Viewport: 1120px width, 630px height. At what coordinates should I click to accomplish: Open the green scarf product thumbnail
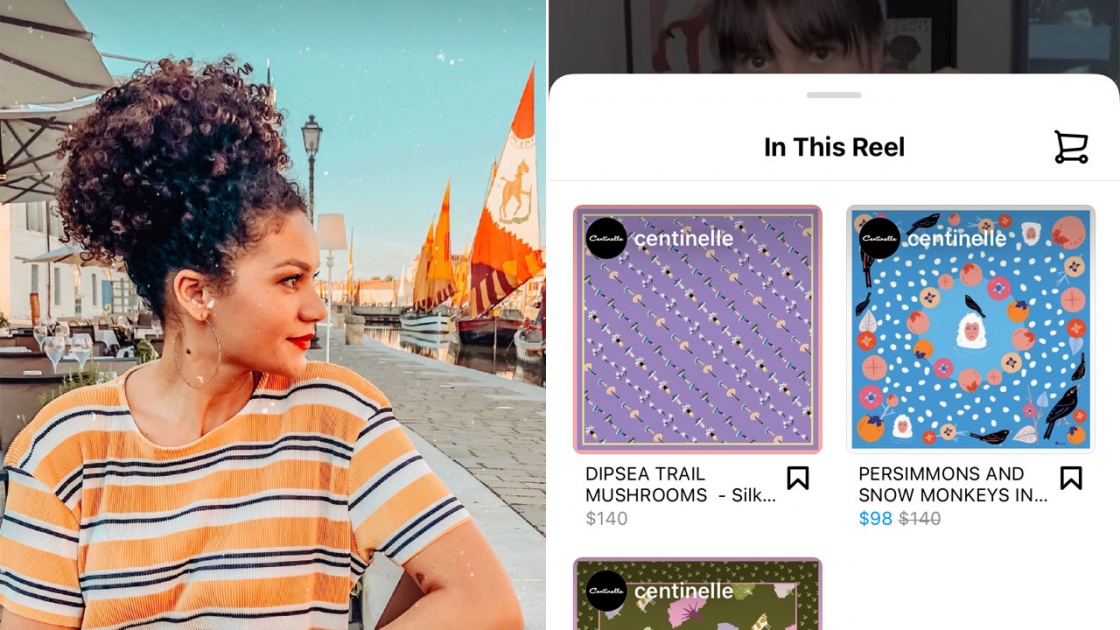pyautogui.click(x=698, y=594)
